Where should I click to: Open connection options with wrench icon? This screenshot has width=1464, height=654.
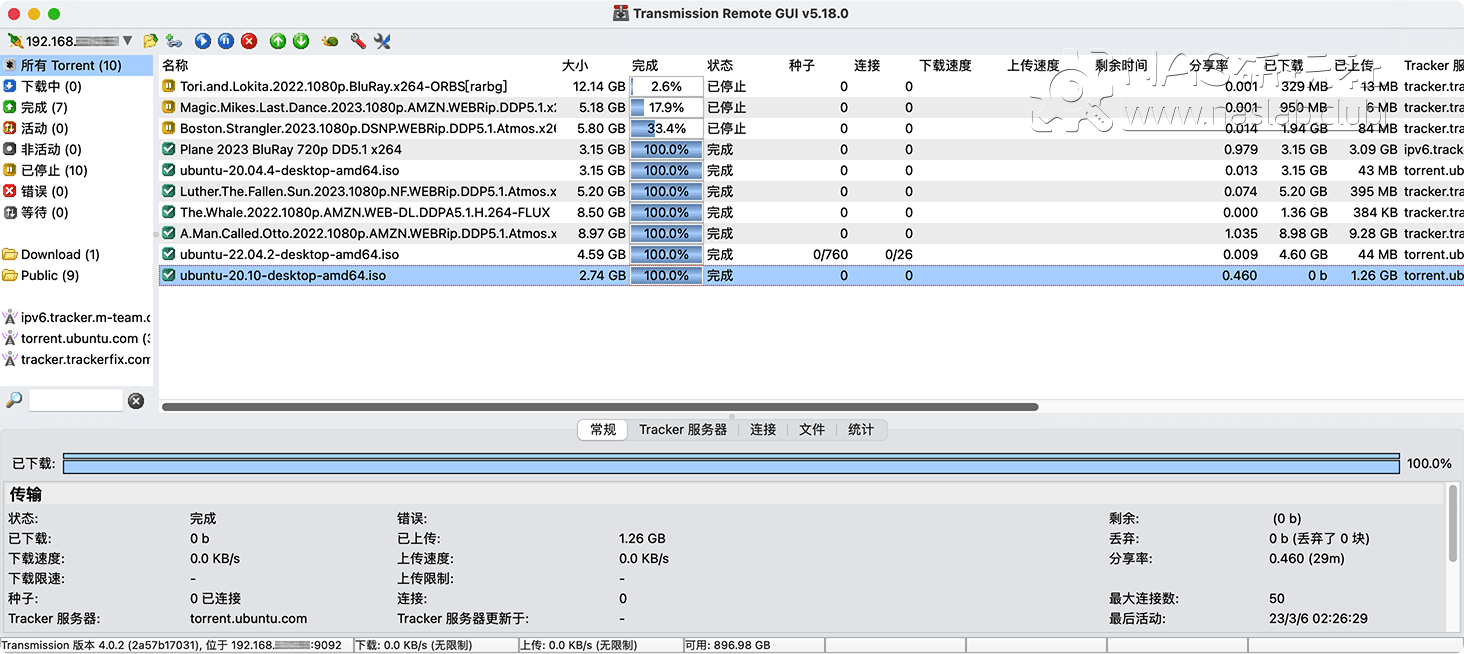click(355, 41)
